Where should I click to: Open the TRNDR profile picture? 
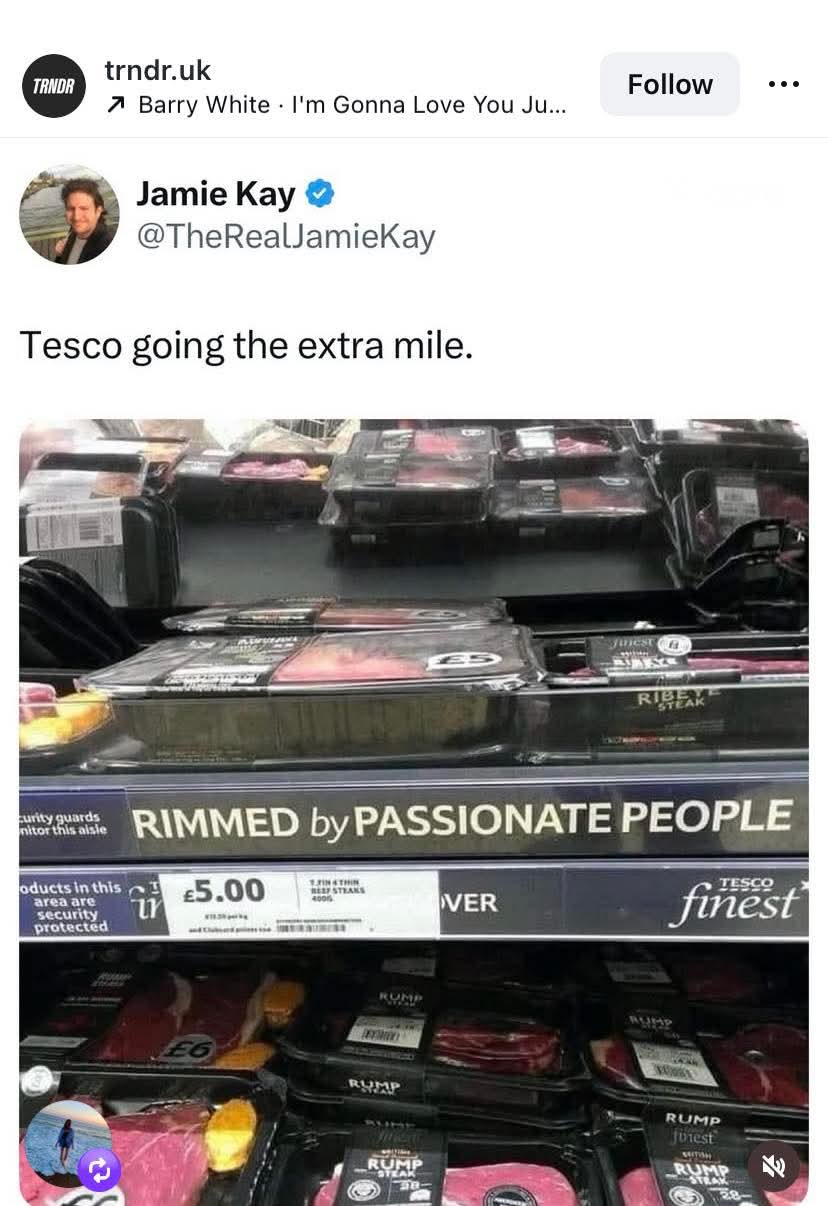tap(54, 86)
